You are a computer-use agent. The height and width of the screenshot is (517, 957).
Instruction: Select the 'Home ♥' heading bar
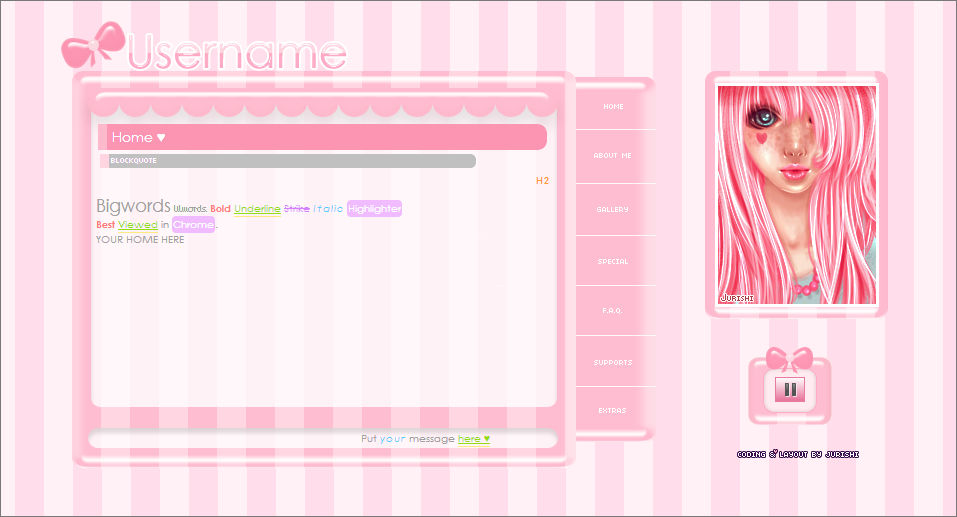tap(322, 137)
